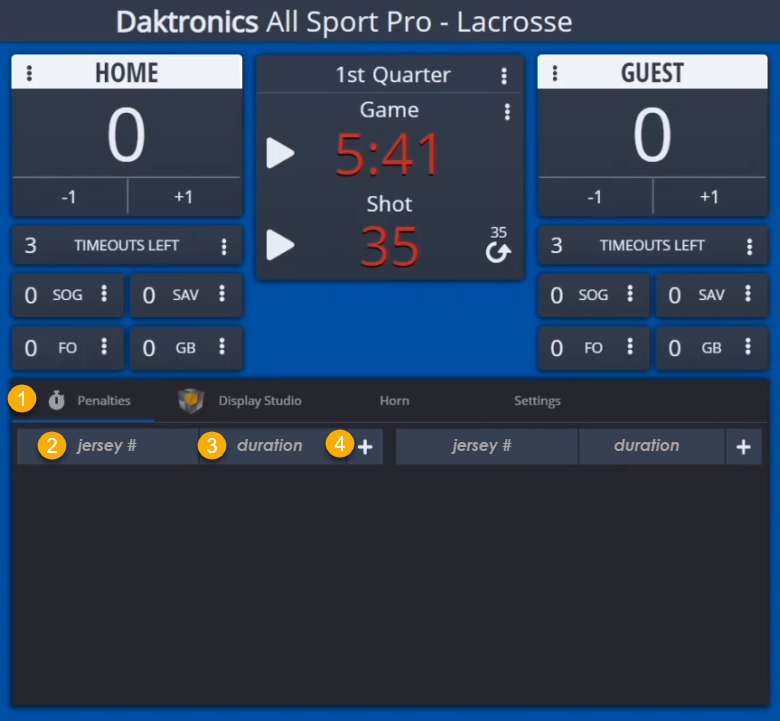Viewport: 780px width, 721px height.
Task: Open the Game clock options menu
Action: [507, 111]
